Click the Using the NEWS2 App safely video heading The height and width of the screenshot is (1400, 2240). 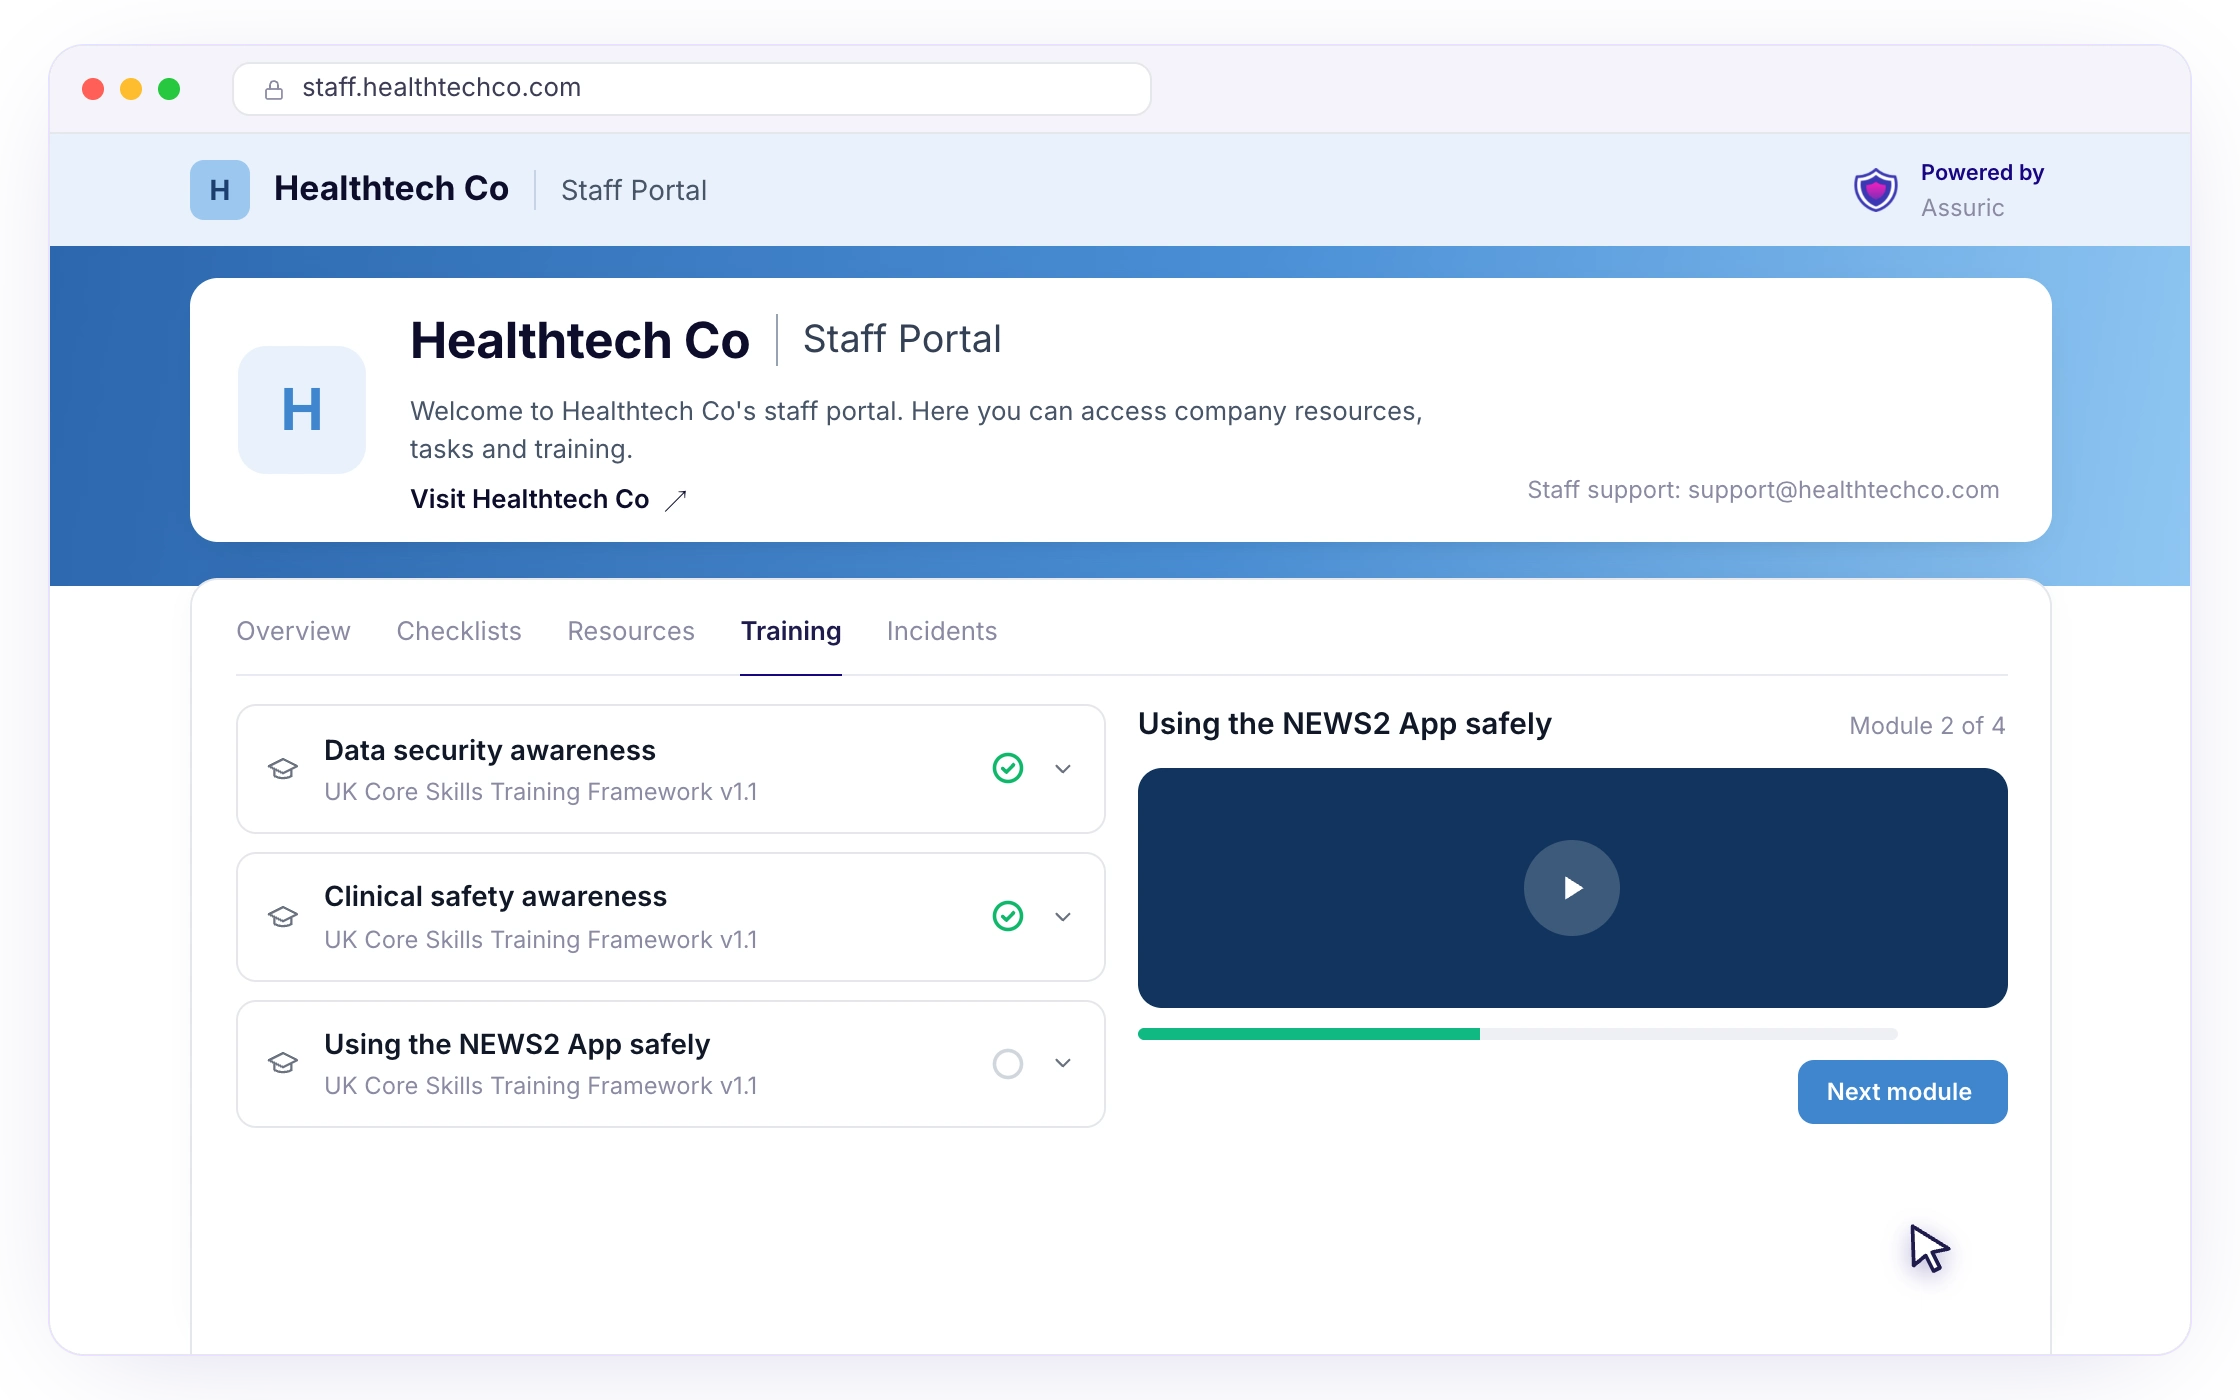pyautogui.click(x=1345, y=724)
